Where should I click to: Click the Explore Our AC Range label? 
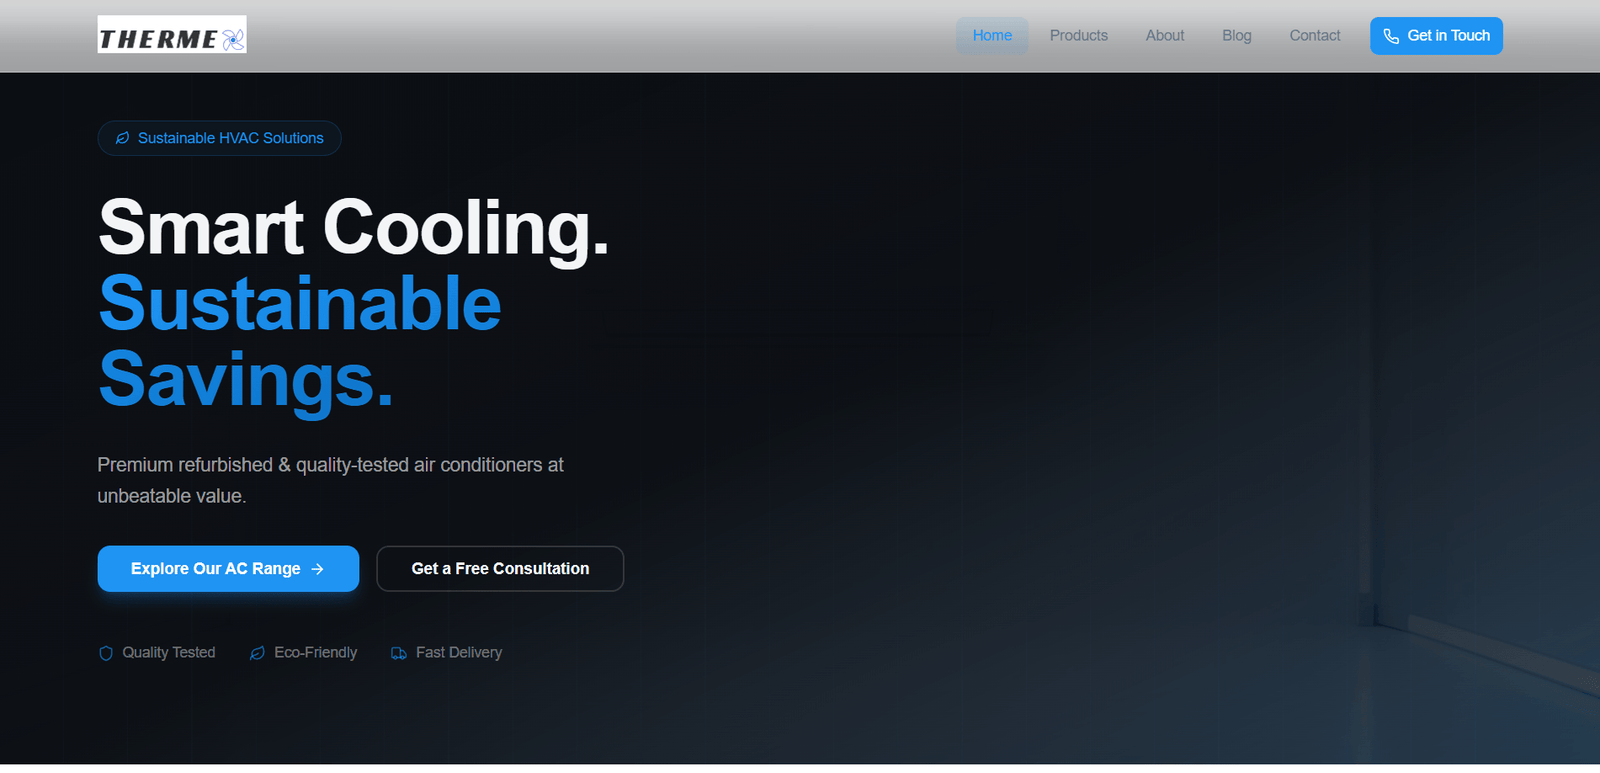coord(215,569)
